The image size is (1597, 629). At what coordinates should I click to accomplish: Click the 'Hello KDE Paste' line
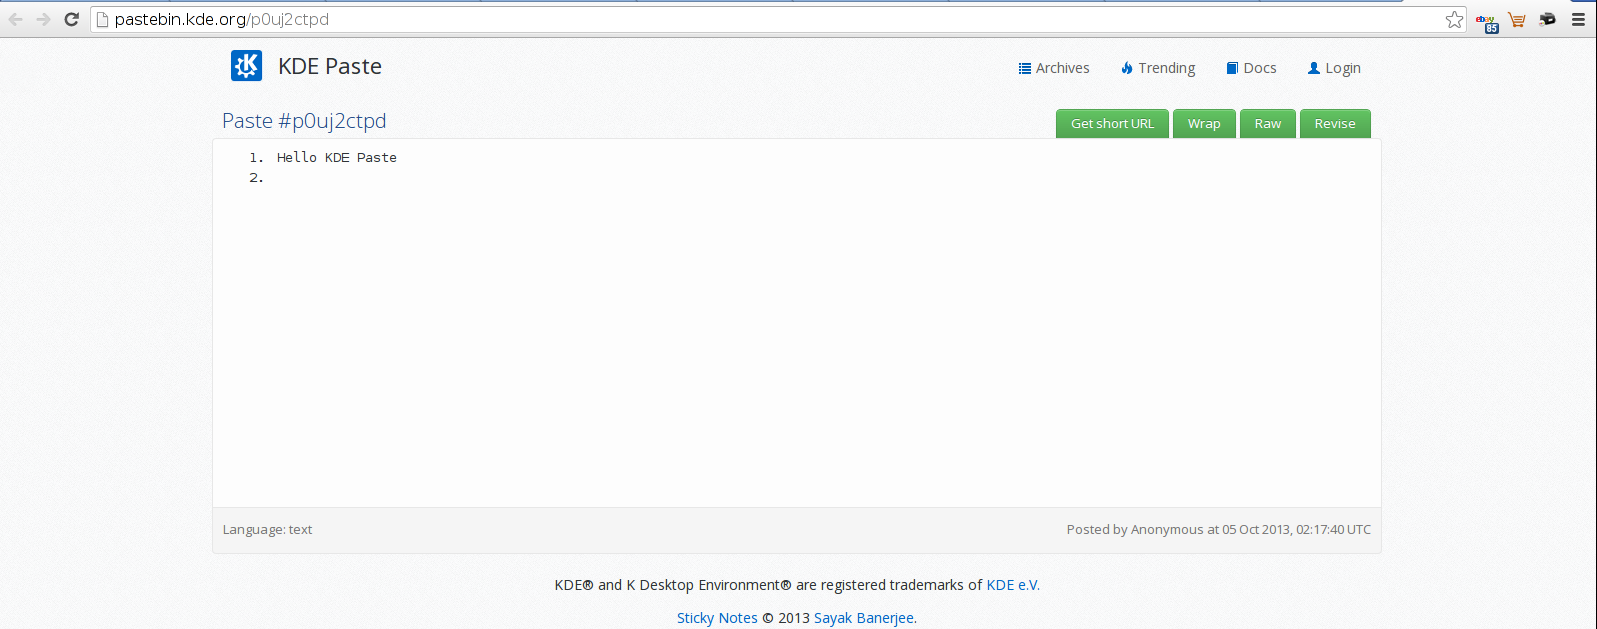337,158
